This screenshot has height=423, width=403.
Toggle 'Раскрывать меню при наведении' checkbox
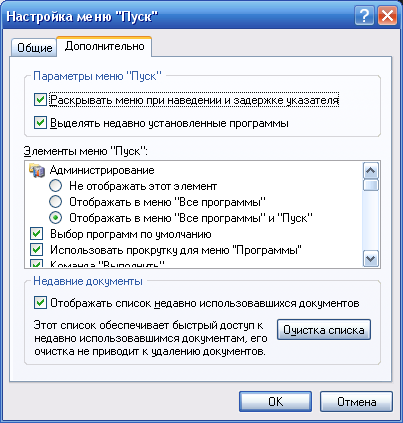tap(40, 100)
